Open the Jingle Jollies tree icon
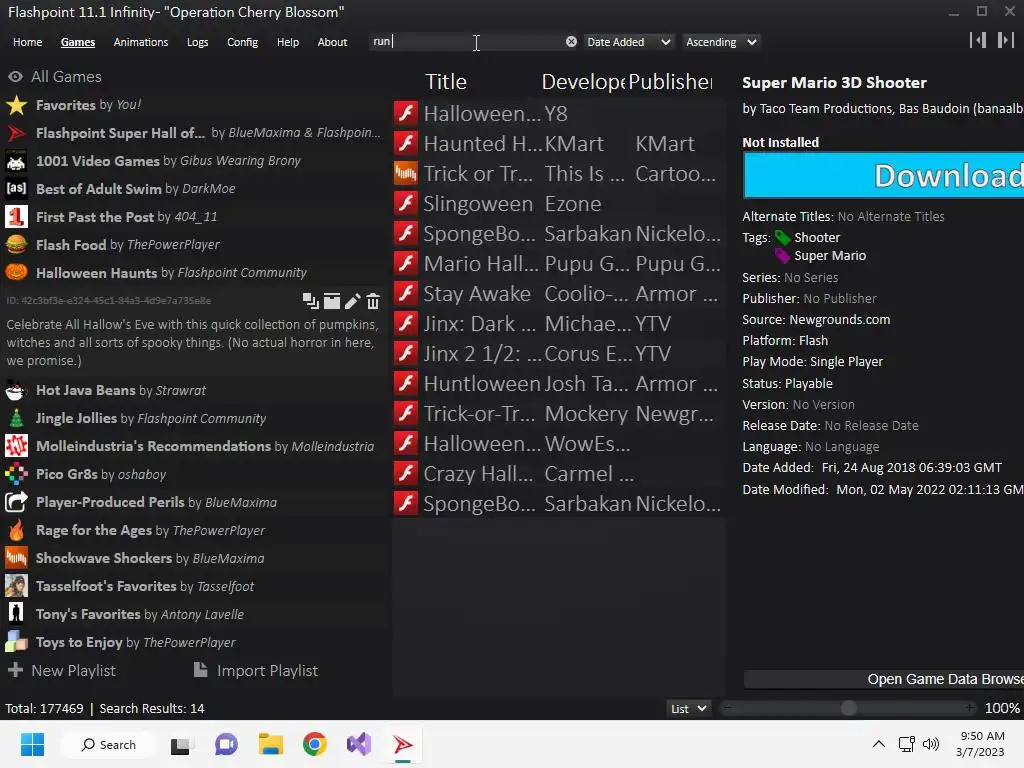This screenshot has width=1024, height=768. point(16,418)
